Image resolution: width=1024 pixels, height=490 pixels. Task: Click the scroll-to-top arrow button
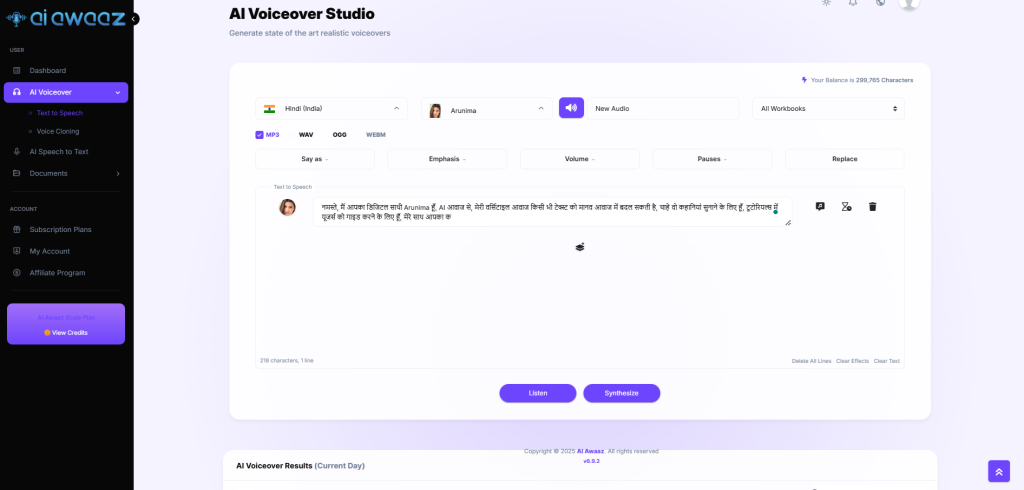[x=998, y=471]
